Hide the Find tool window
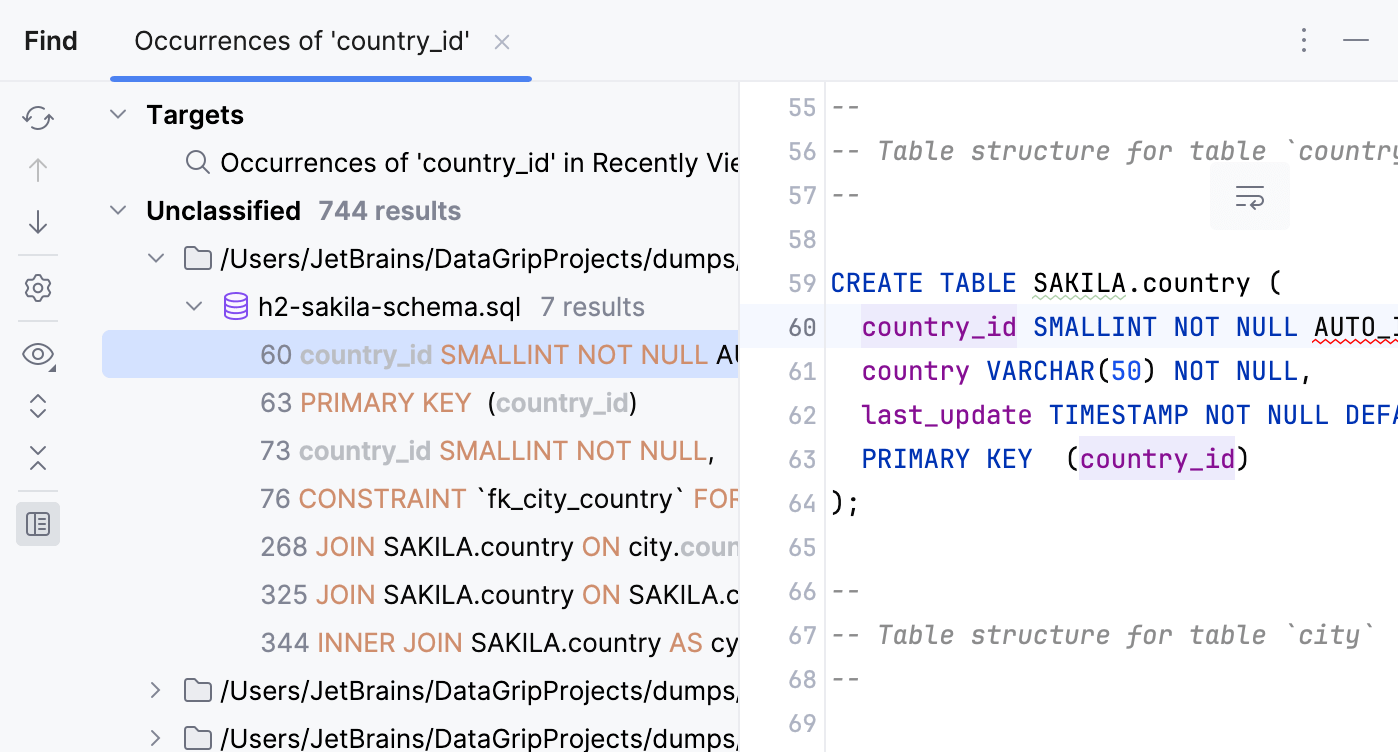Image resolution: width=1398 pixels, height=752 pixels. (x=1356, y=41)
